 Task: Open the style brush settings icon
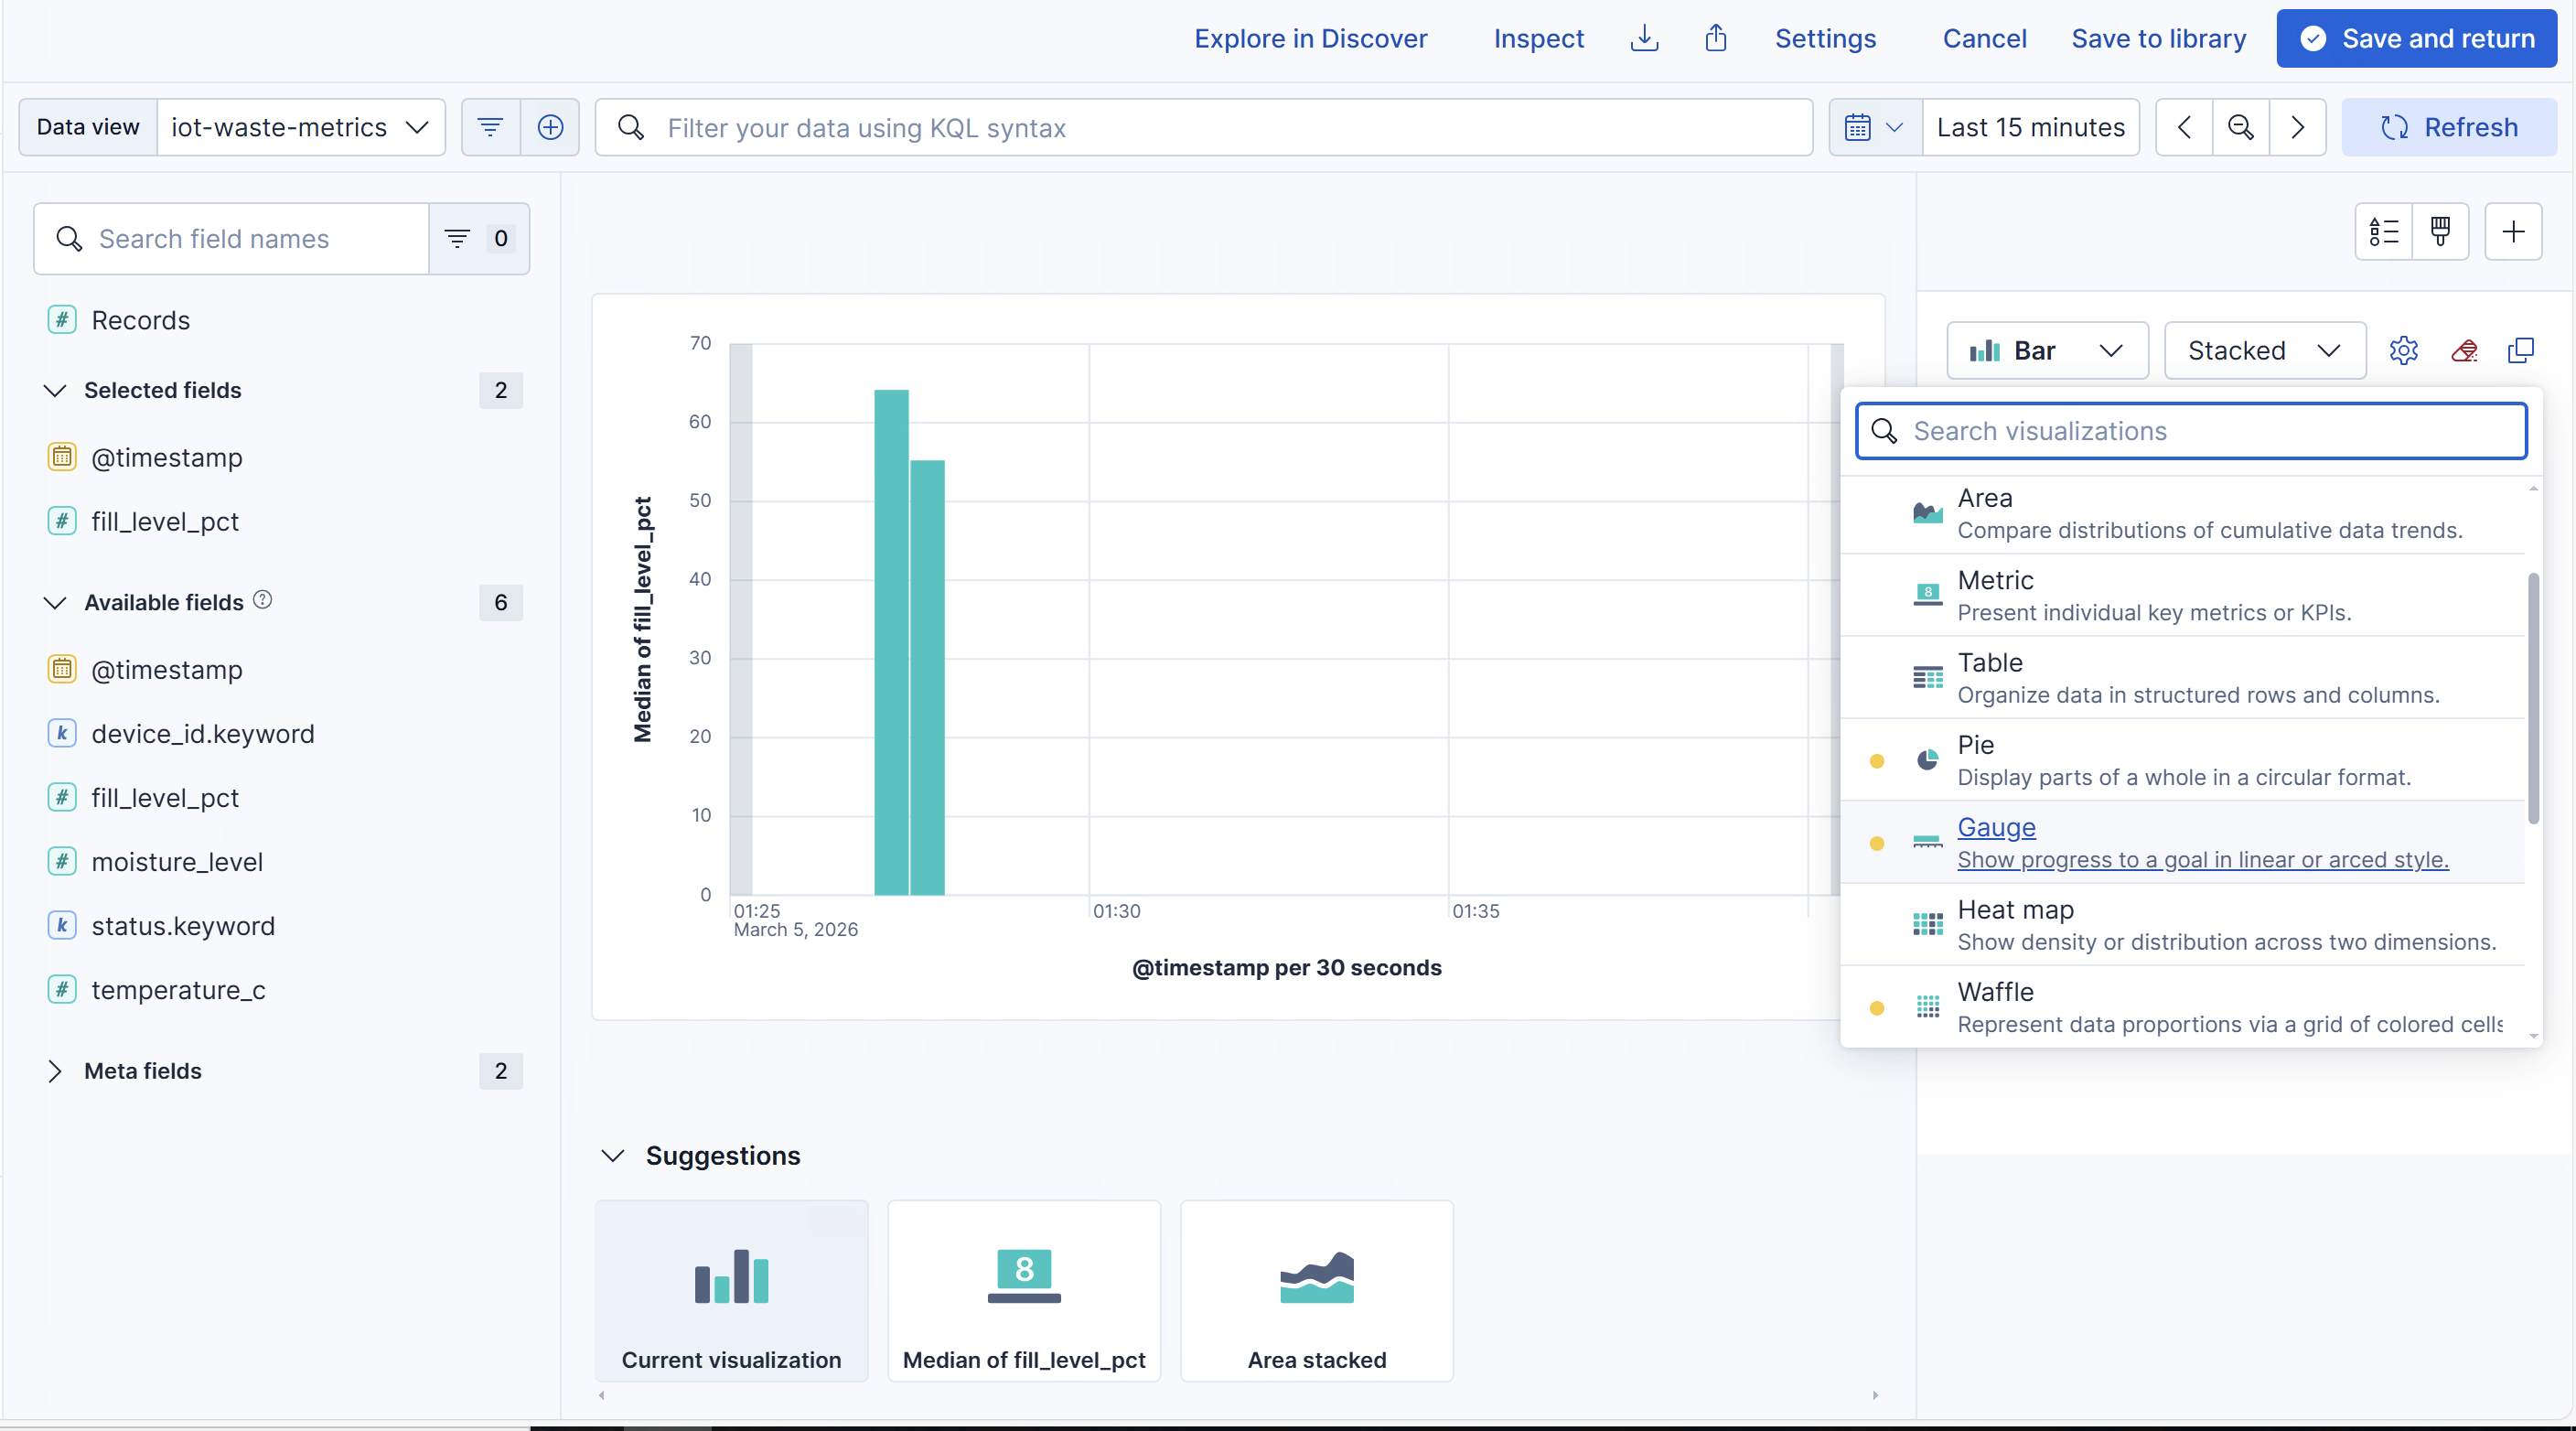point(2440,232)
